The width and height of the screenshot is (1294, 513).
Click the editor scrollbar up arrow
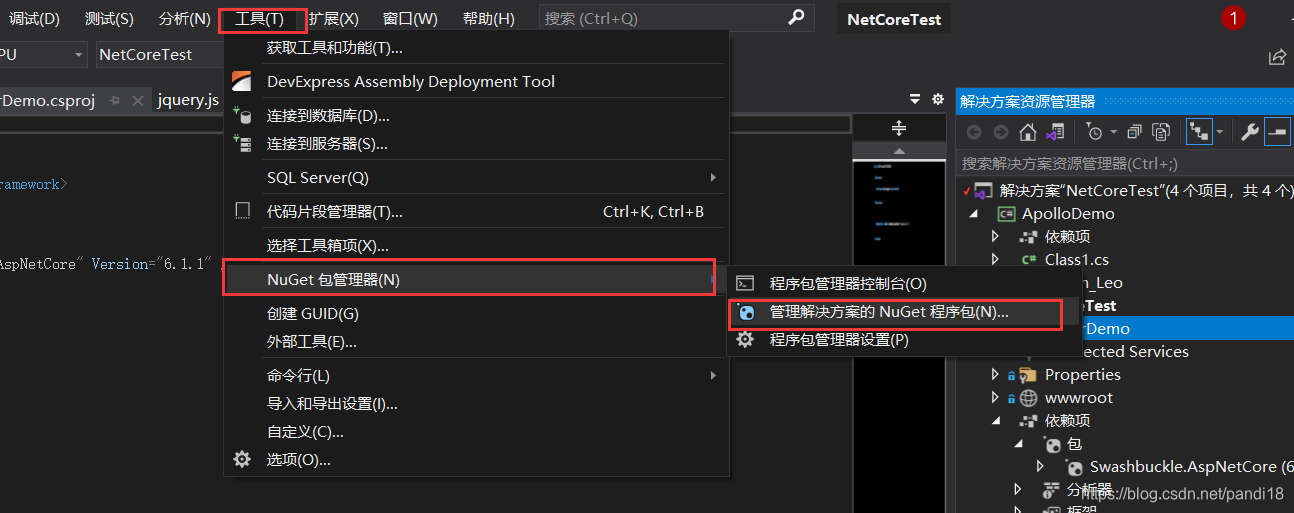pyautogui.click(x=898, y=151)
